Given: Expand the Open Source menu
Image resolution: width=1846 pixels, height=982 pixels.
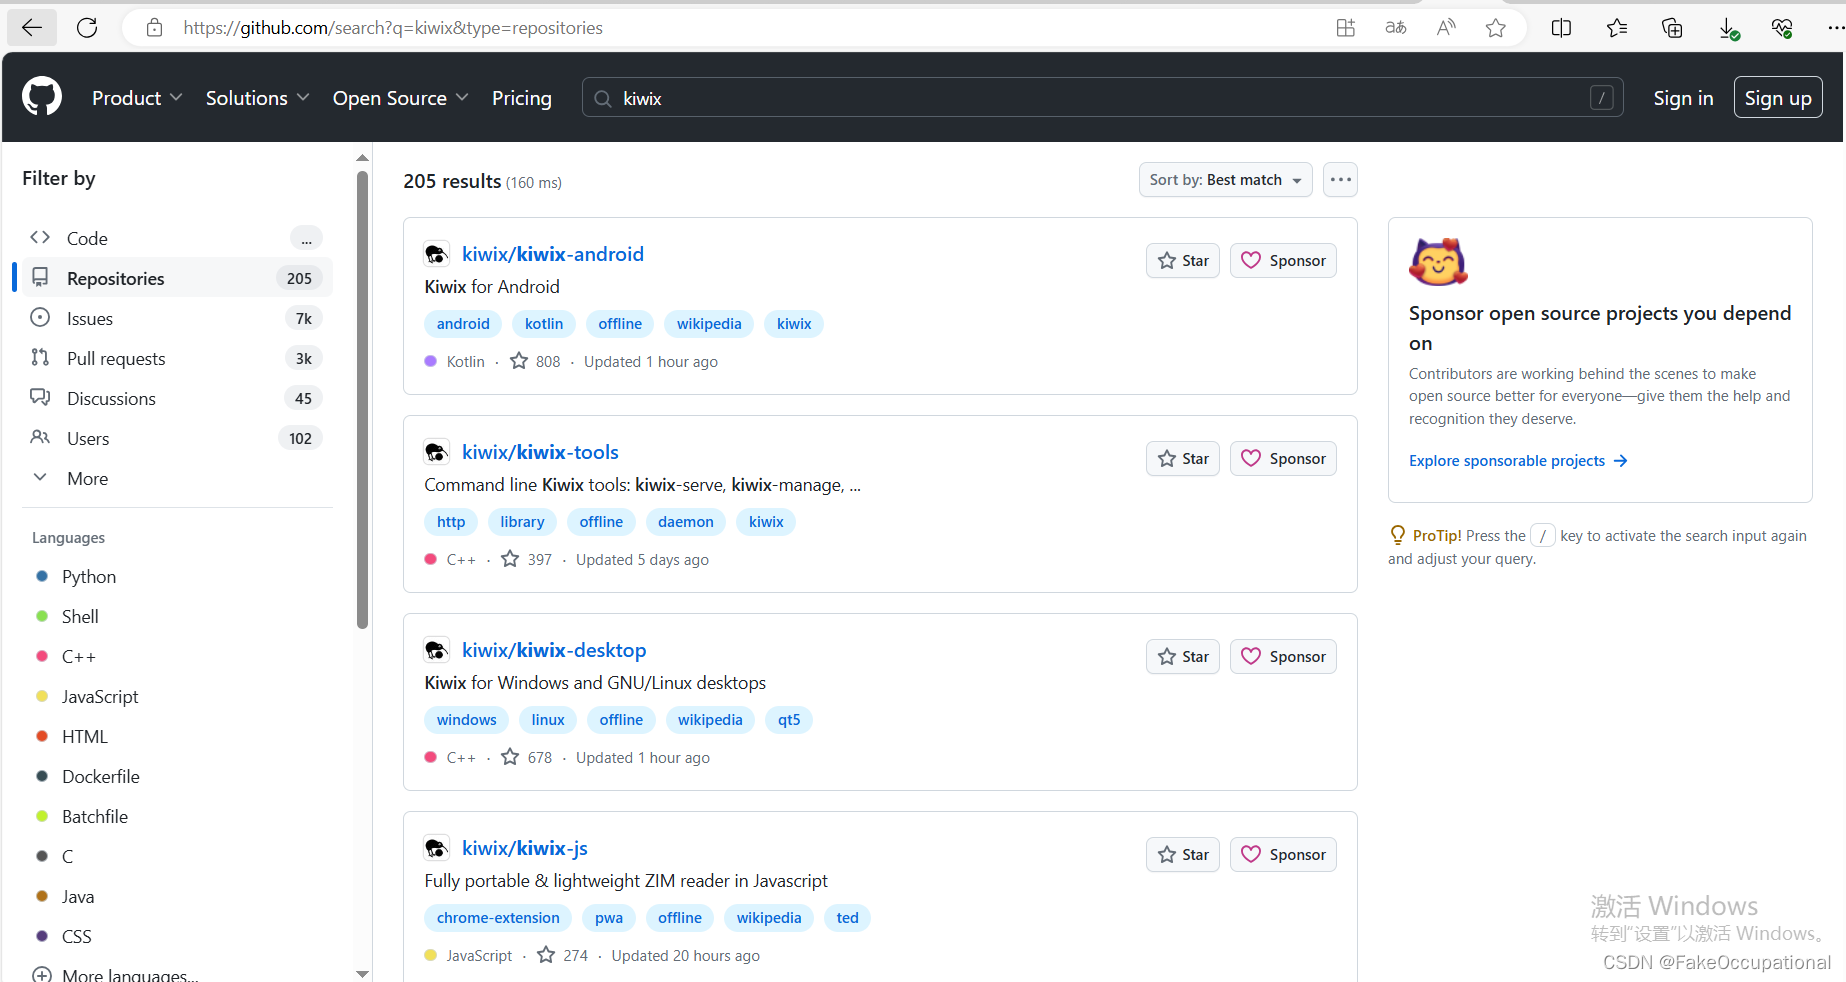Looking at the screenshot, I should click(400, 98).
